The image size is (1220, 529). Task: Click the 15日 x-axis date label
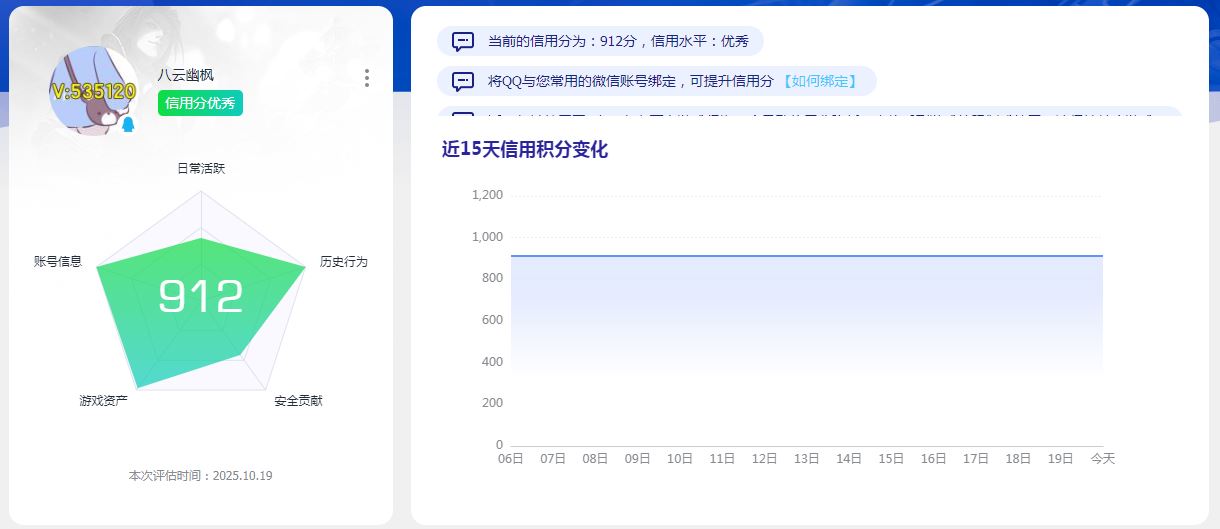[x=891, y=458]
